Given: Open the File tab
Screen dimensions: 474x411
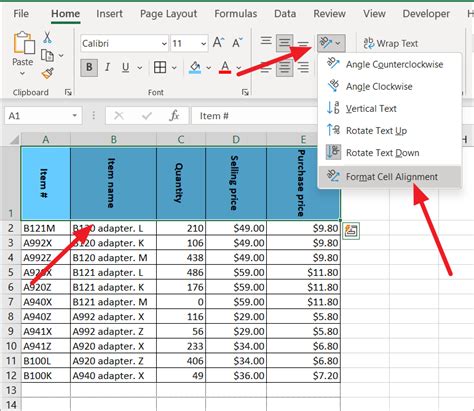Looking at the screenshot, I should click(x=21, y=14).
